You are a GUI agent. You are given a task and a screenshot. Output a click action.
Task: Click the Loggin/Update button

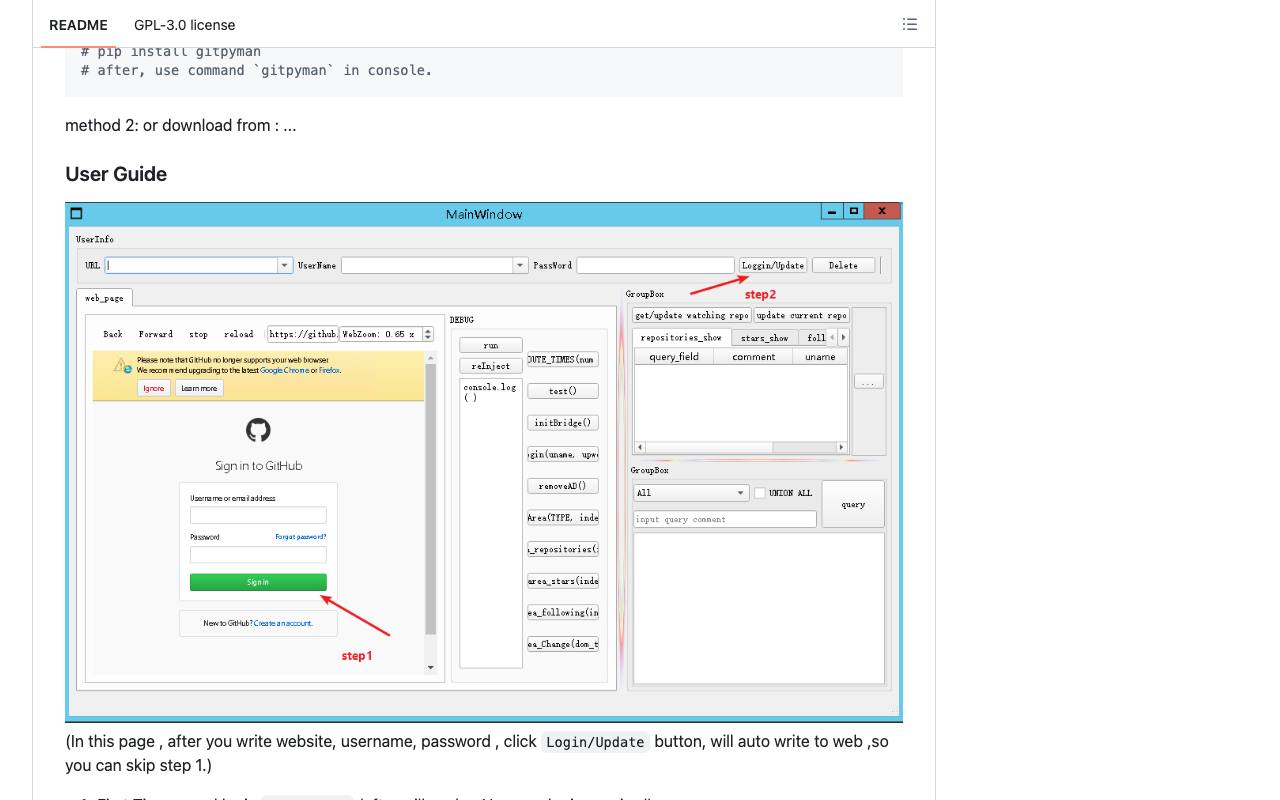[x=773, y=265]
